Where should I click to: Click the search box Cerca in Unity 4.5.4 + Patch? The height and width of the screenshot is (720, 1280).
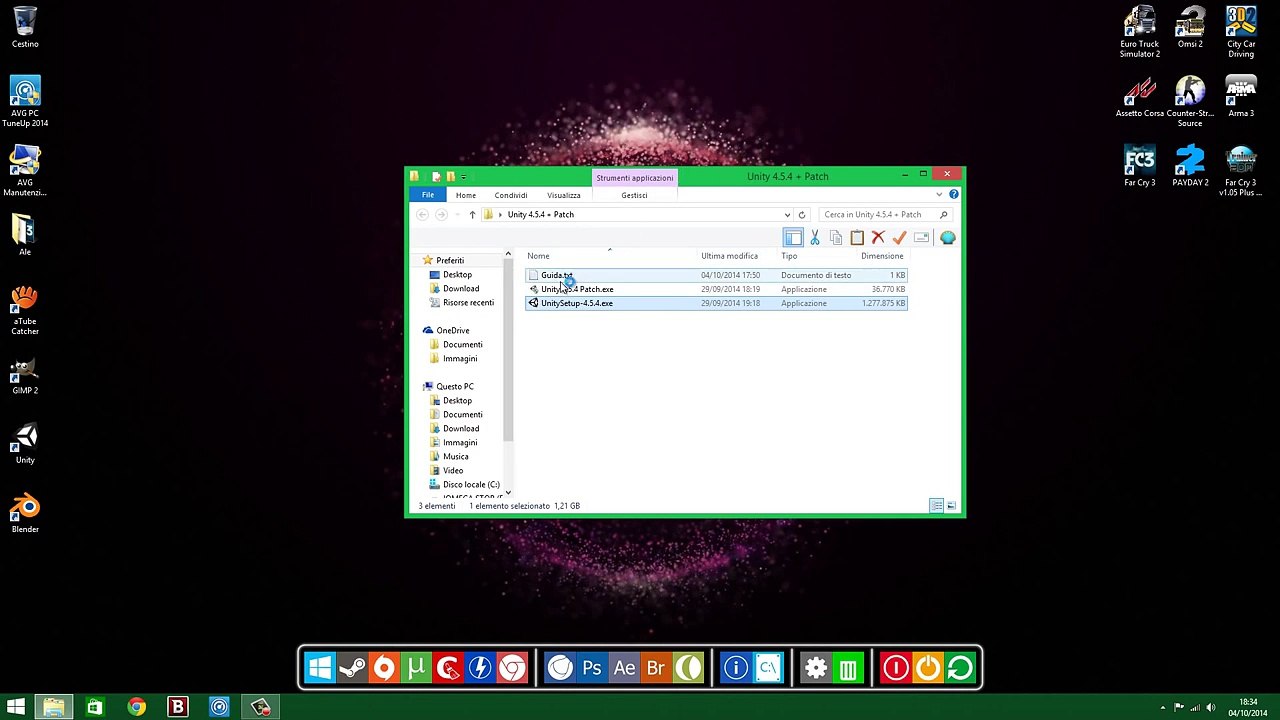pyautogui.click(x=884, y=215)
